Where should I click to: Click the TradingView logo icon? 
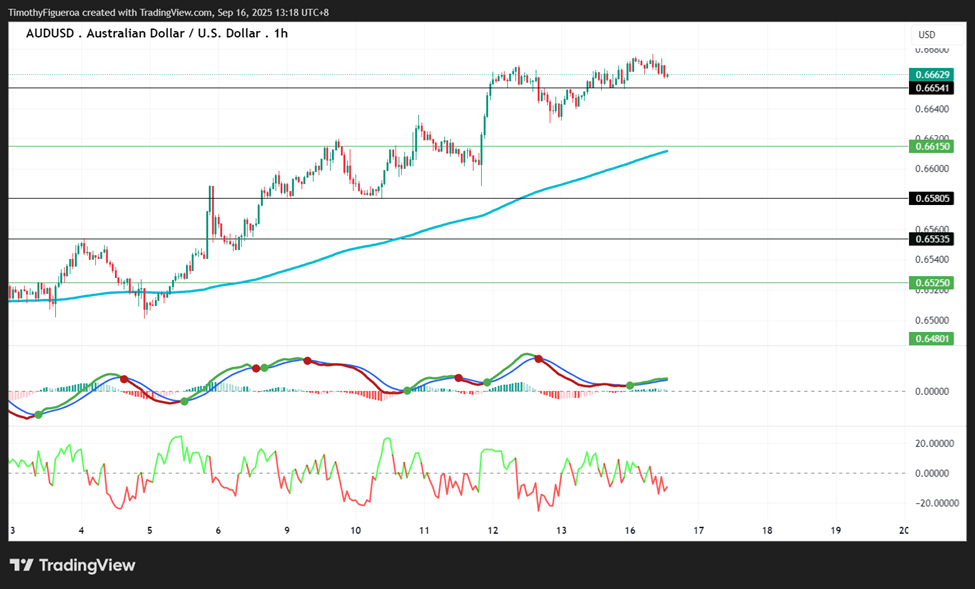coord(21,565)
